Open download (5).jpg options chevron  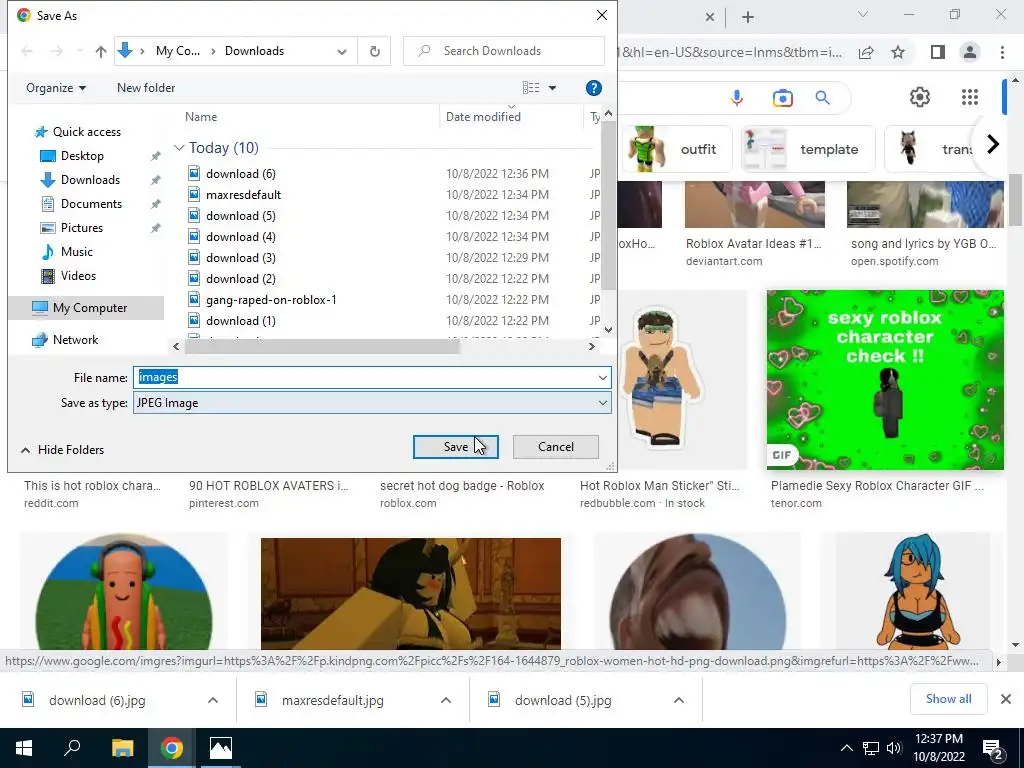click(x=679, y=700)
